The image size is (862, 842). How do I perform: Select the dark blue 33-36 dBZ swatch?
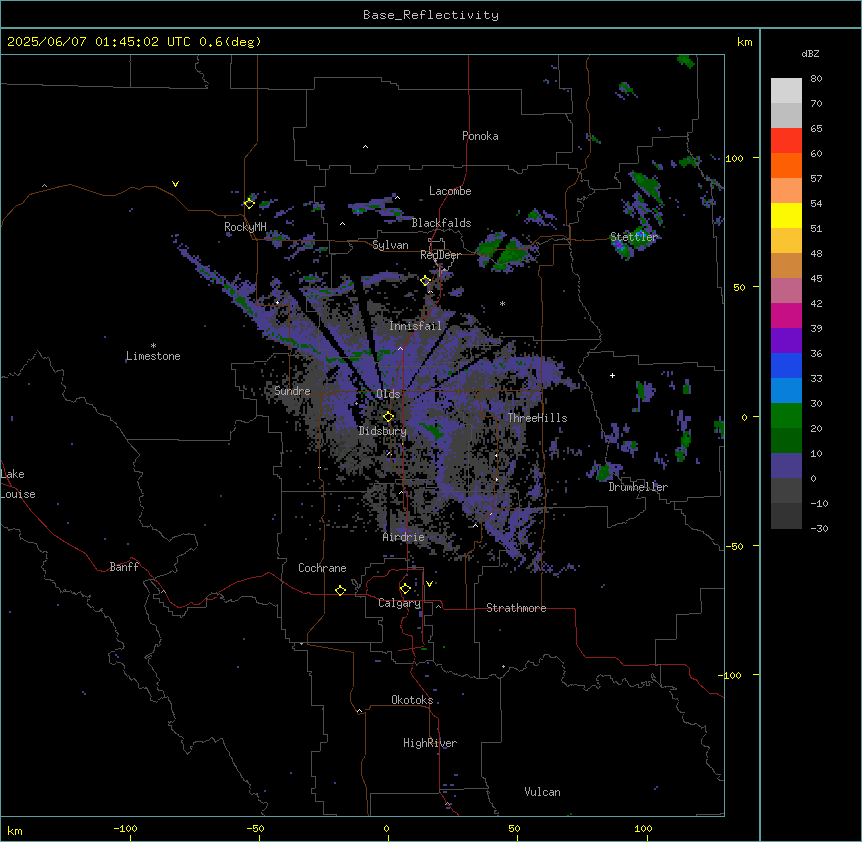pyautogui.click(x=786, y=365)
